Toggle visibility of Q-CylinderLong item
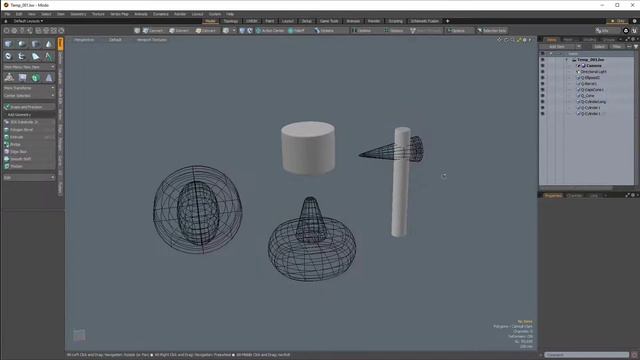The image size is (640, 360). tap(542, 102)
